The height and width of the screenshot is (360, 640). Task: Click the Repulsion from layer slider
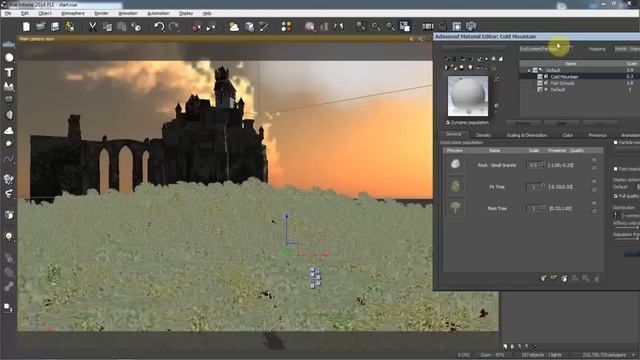[x=626, y=238]
